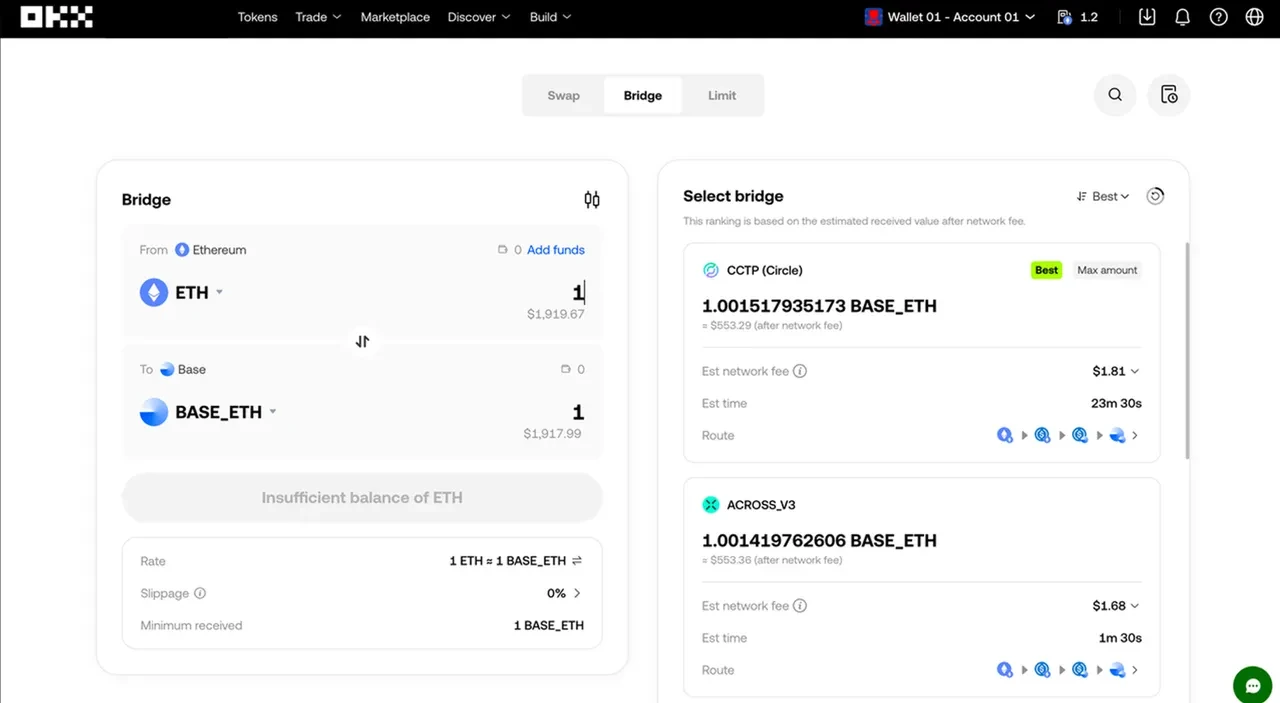Screen dimensions: 1280x703
Task: Open the Best sorting dropdown
Action: 1102,196
